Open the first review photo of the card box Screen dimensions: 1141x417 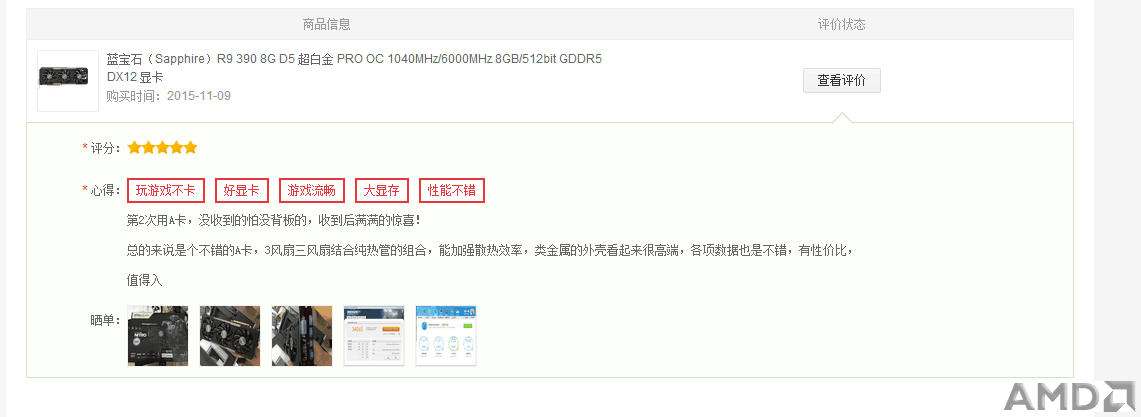click(x=158, y=335)
